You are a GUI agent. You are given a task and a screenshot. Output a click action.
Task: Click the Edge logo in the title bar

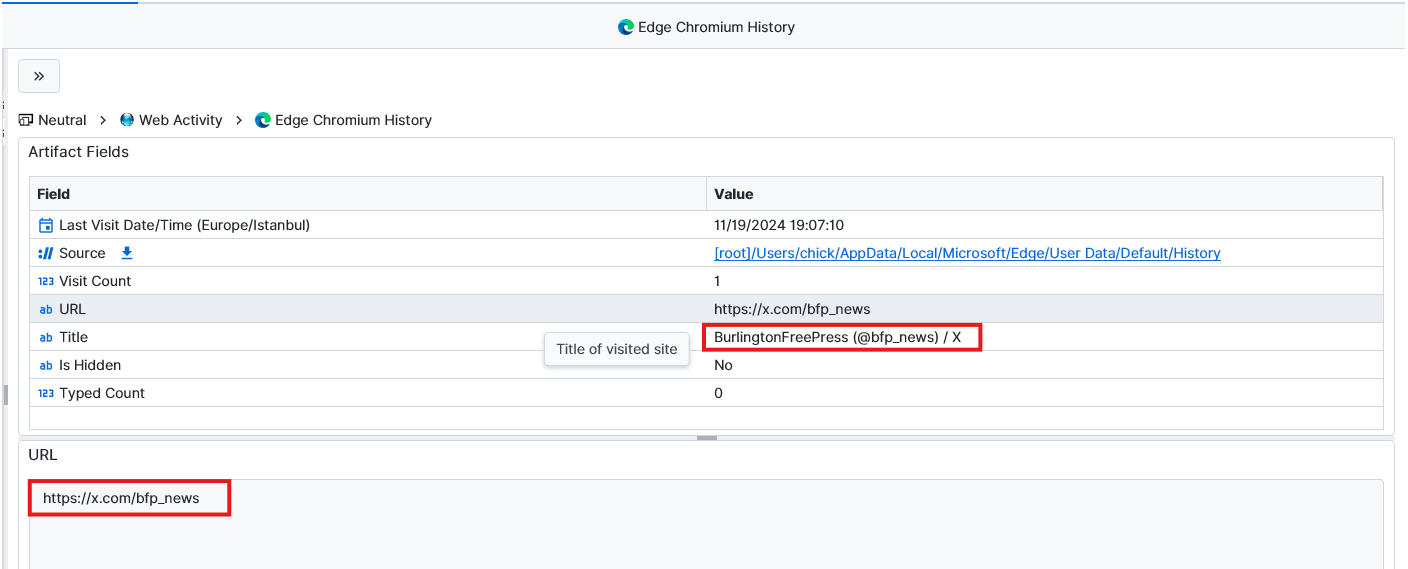[626, 27]
